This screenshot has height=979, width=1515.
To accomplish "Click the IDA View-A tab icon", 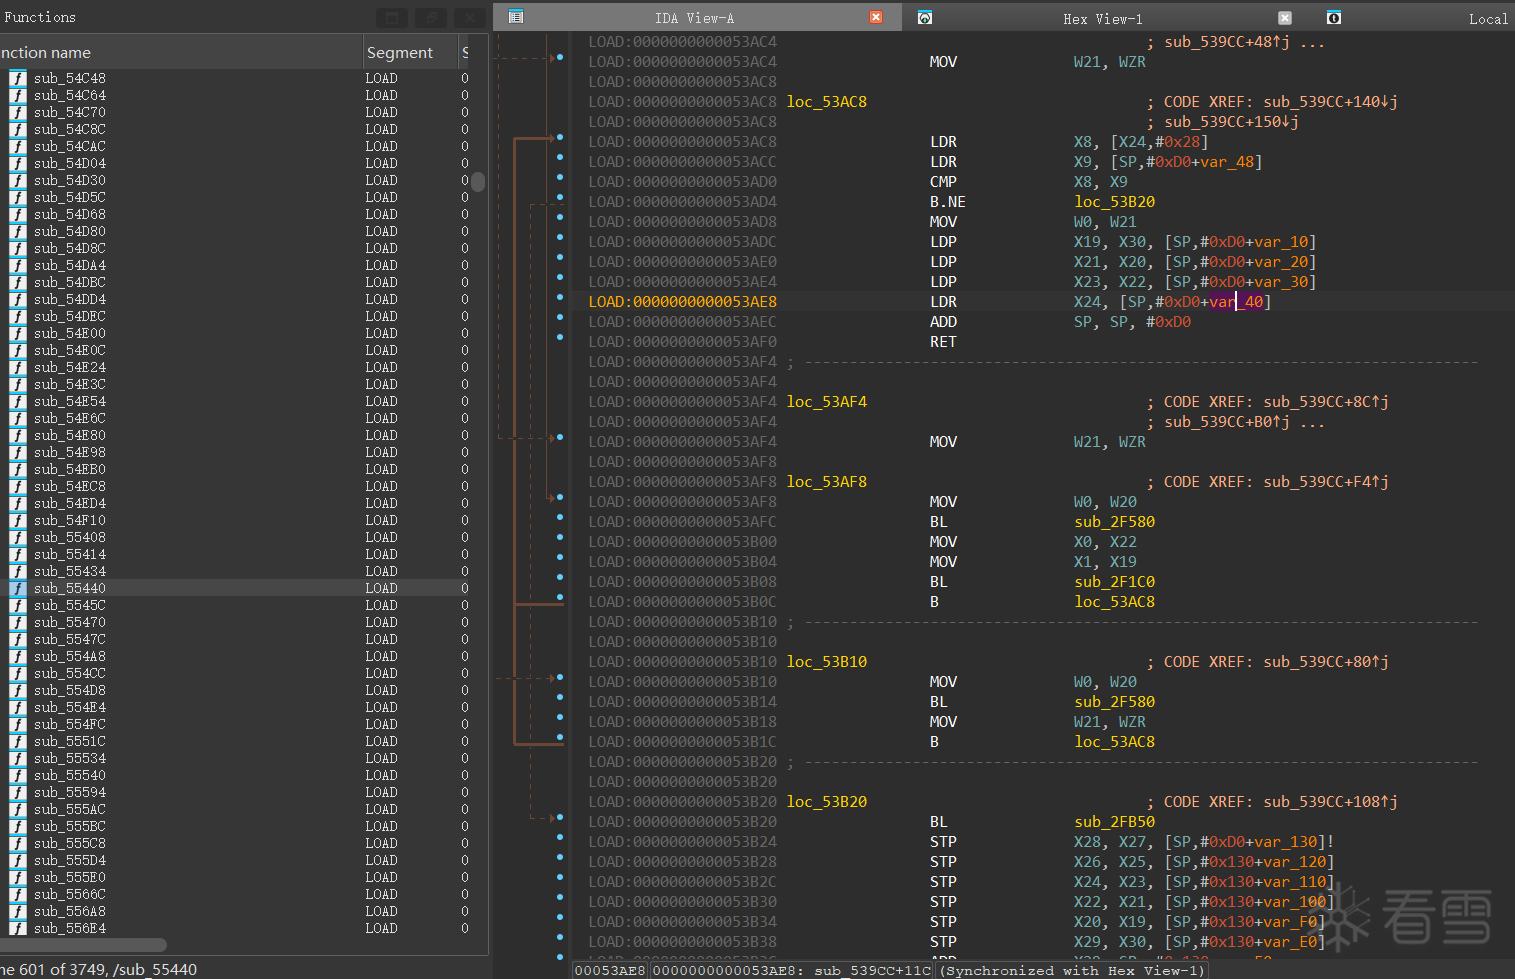I will click(x=516, y=17).
